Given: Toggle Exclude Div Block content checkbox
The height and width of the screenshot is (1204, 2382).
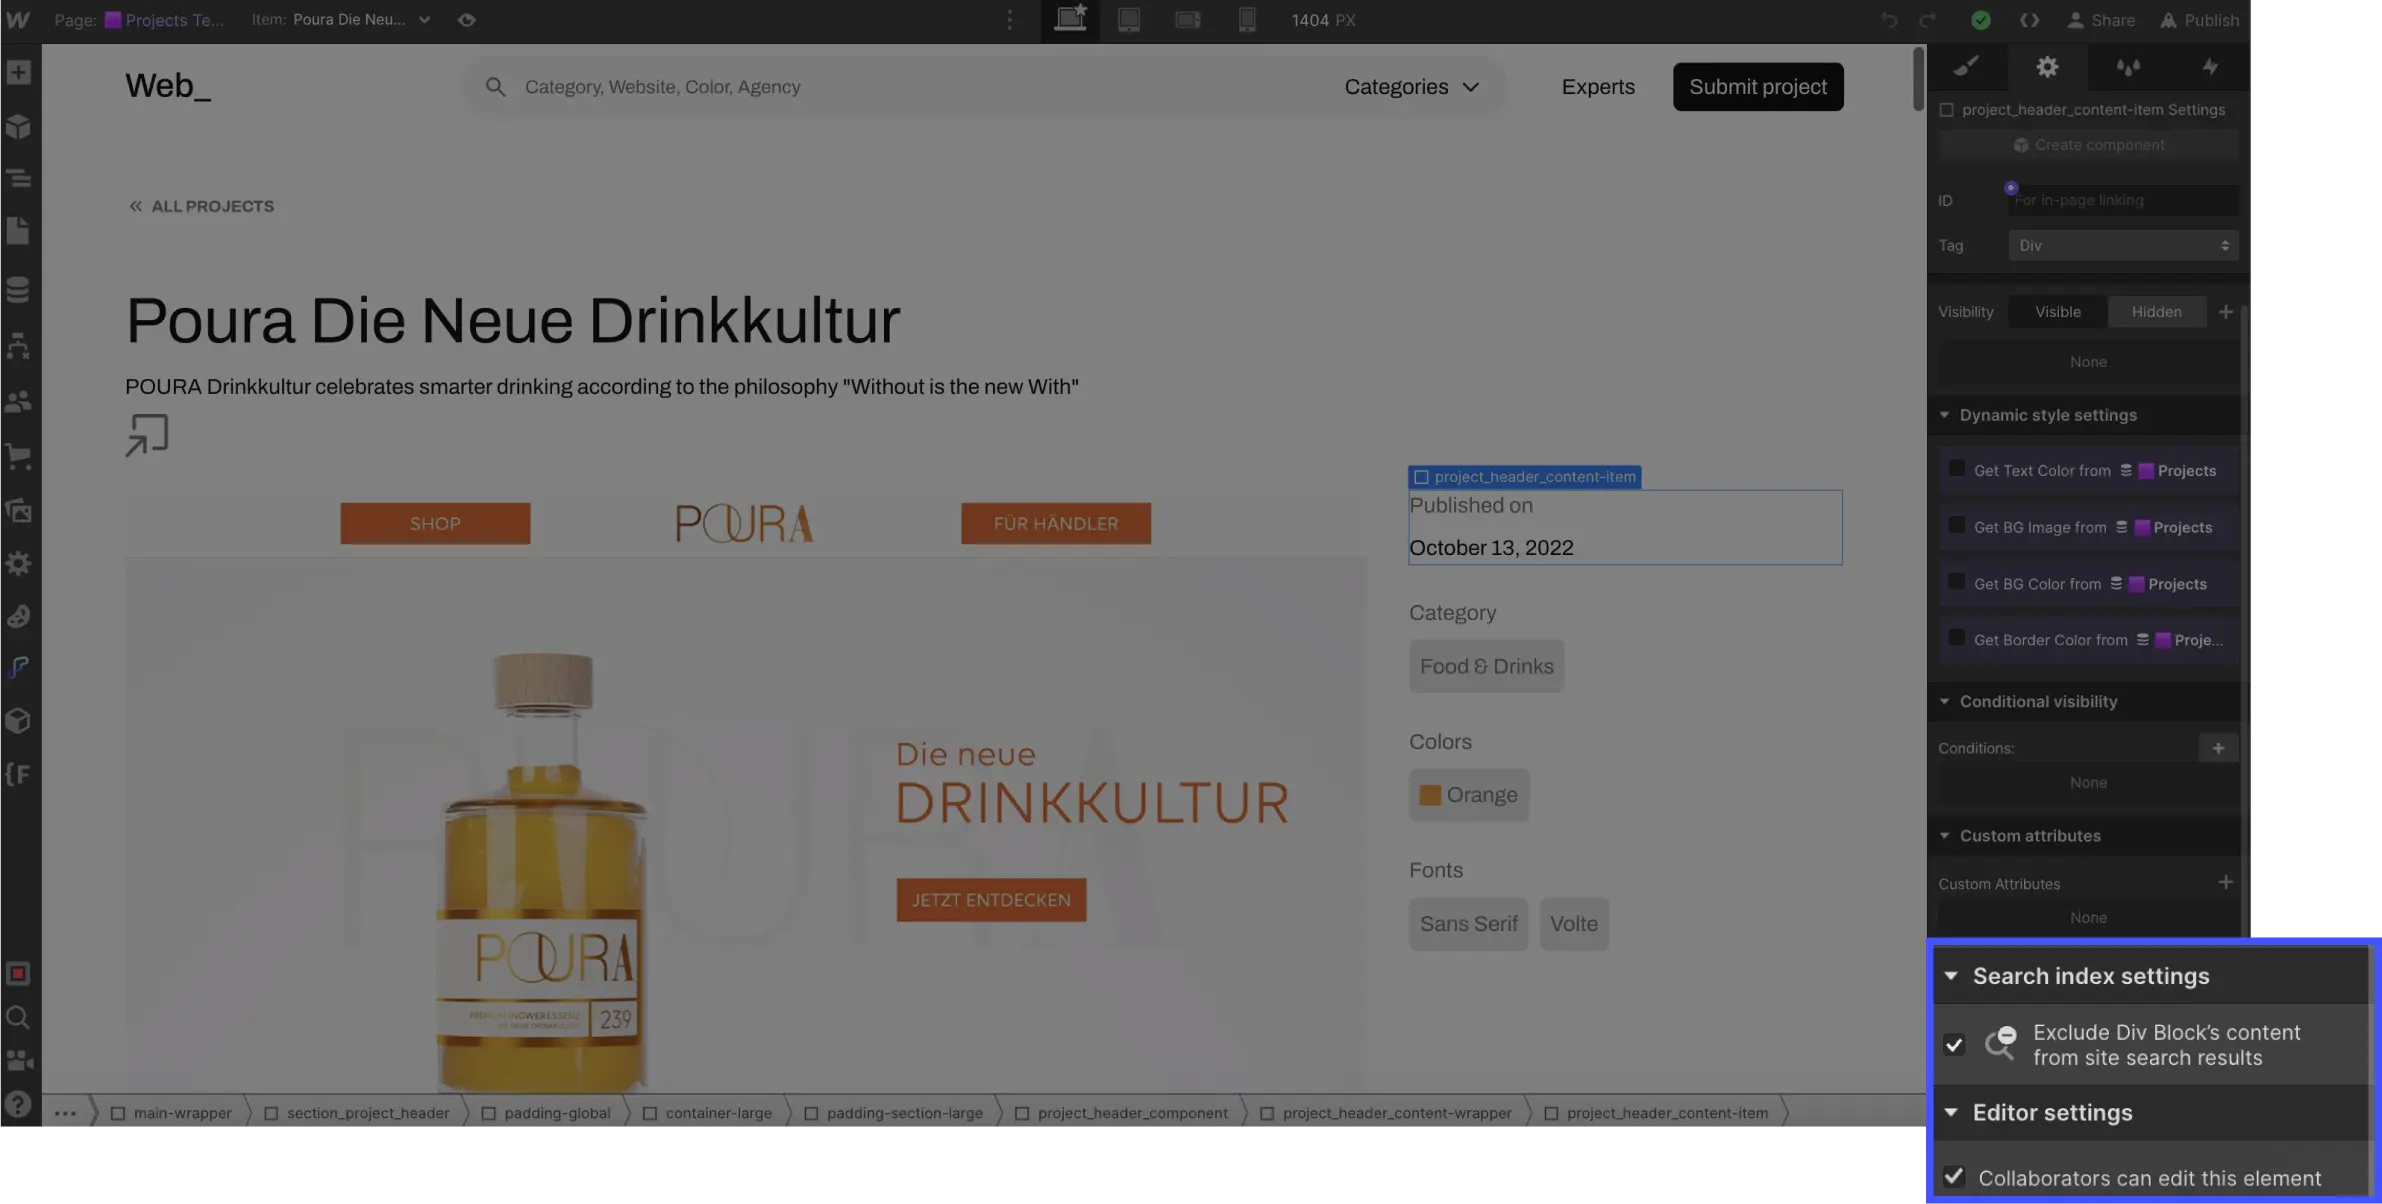Looking at the screenshot, I should point(1955,1044).
